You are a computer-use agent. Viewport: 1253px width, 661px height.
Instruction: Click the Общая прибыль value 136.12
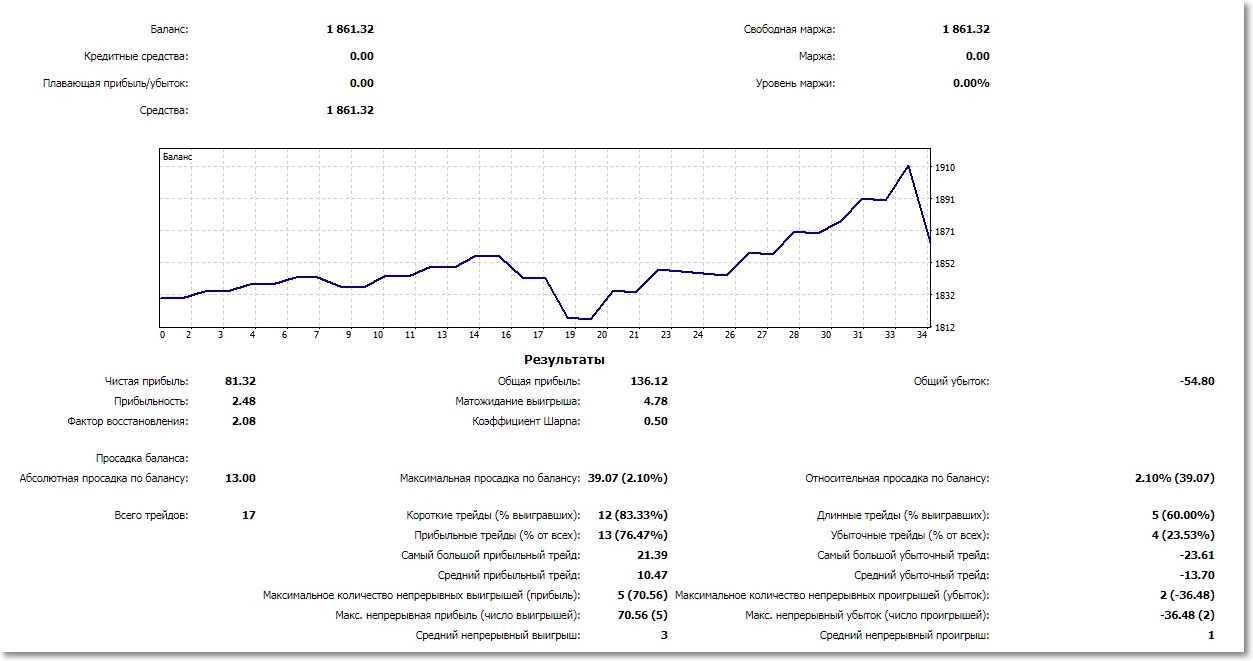tap(649, 381)
